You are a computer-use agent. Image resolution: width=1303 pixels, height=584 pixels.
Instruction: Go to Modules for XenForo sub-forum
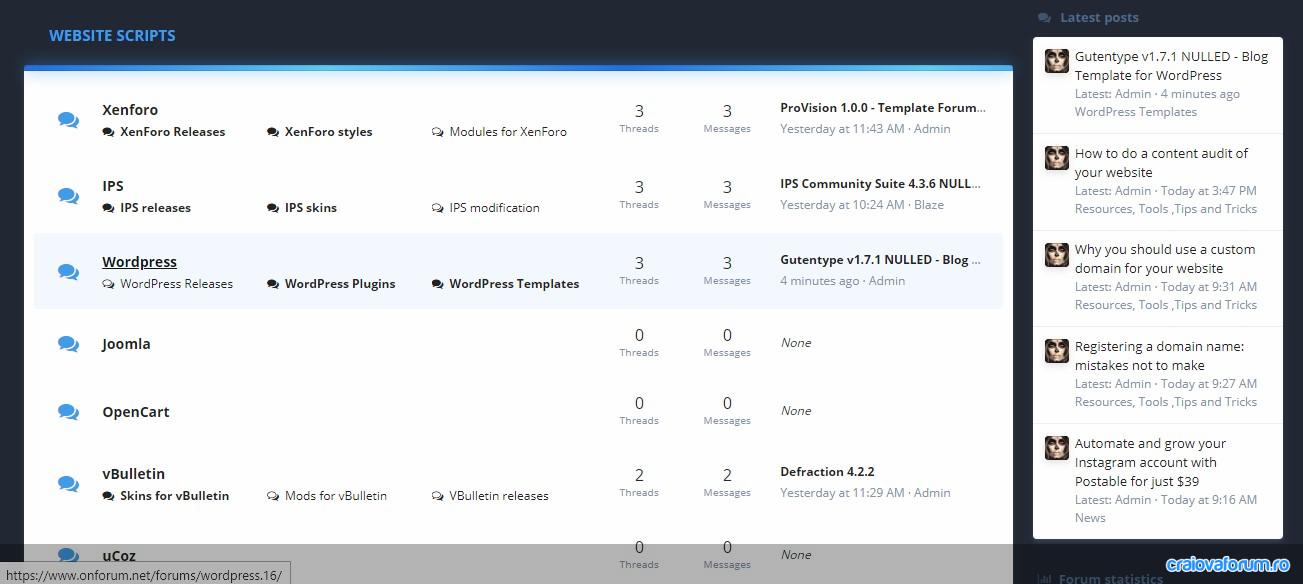(508, 132)
